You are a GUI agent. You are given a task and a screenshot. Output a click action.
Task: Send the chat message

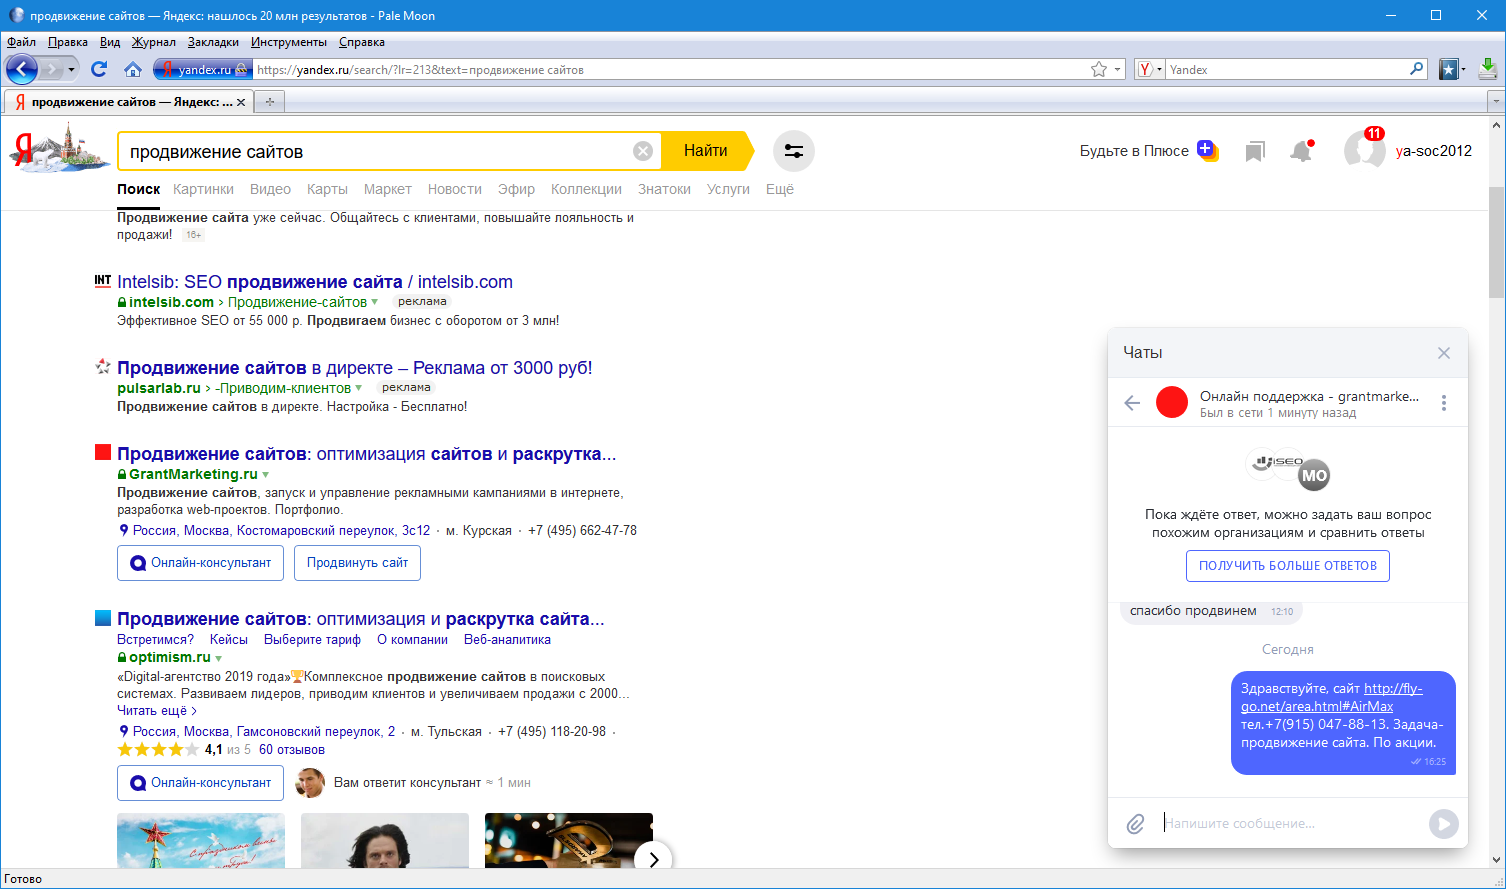pyautogui.click(x=1443, y=824)
